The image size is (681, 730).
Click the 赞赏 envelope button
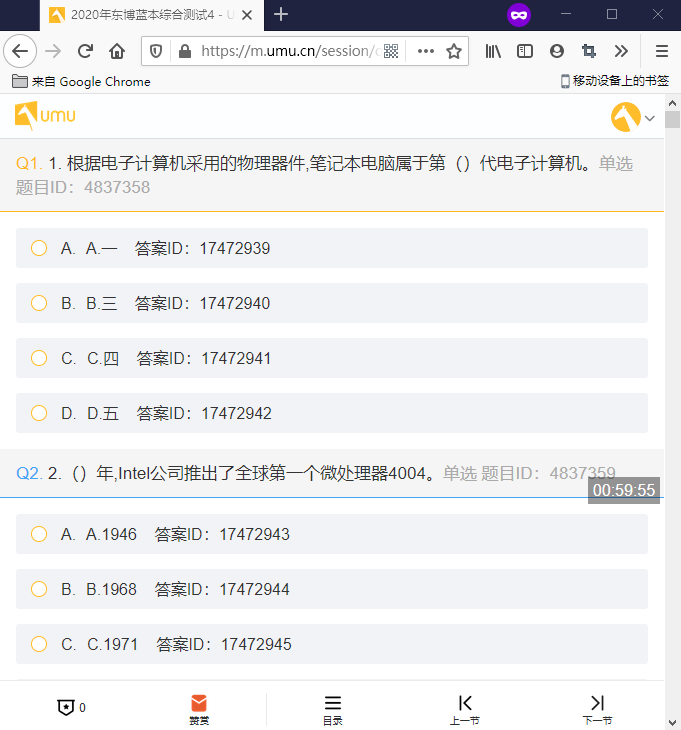click(199, 709)
